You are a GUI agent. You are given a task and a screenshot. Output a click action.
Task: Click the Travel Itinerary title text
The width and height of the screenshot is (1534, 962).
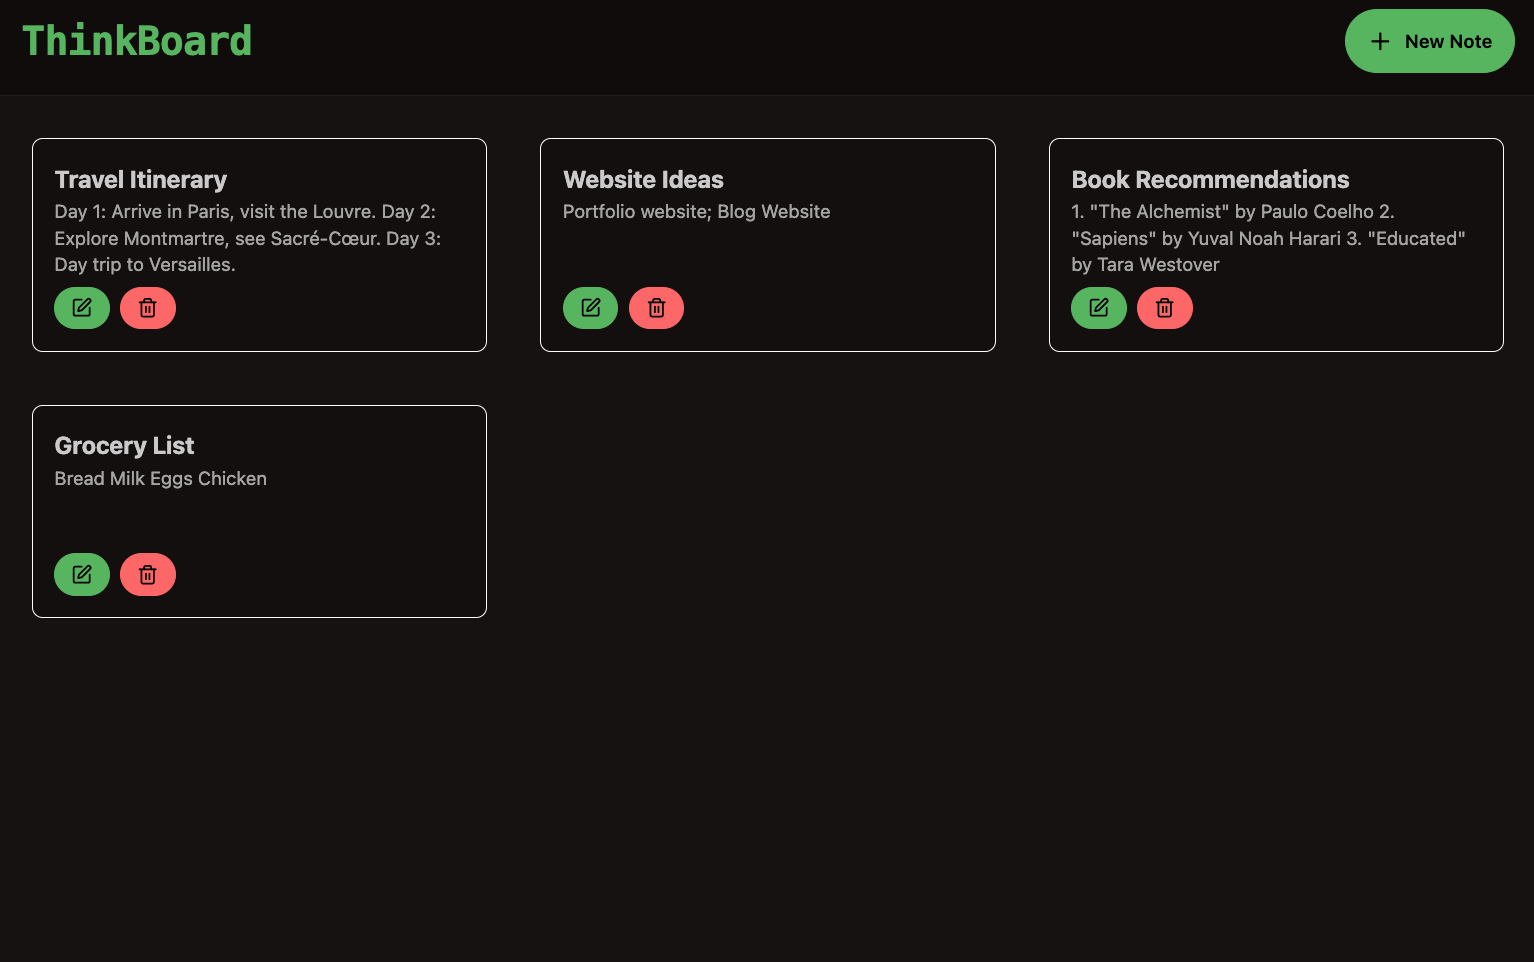pyautogui.click(x=140, y=180)
